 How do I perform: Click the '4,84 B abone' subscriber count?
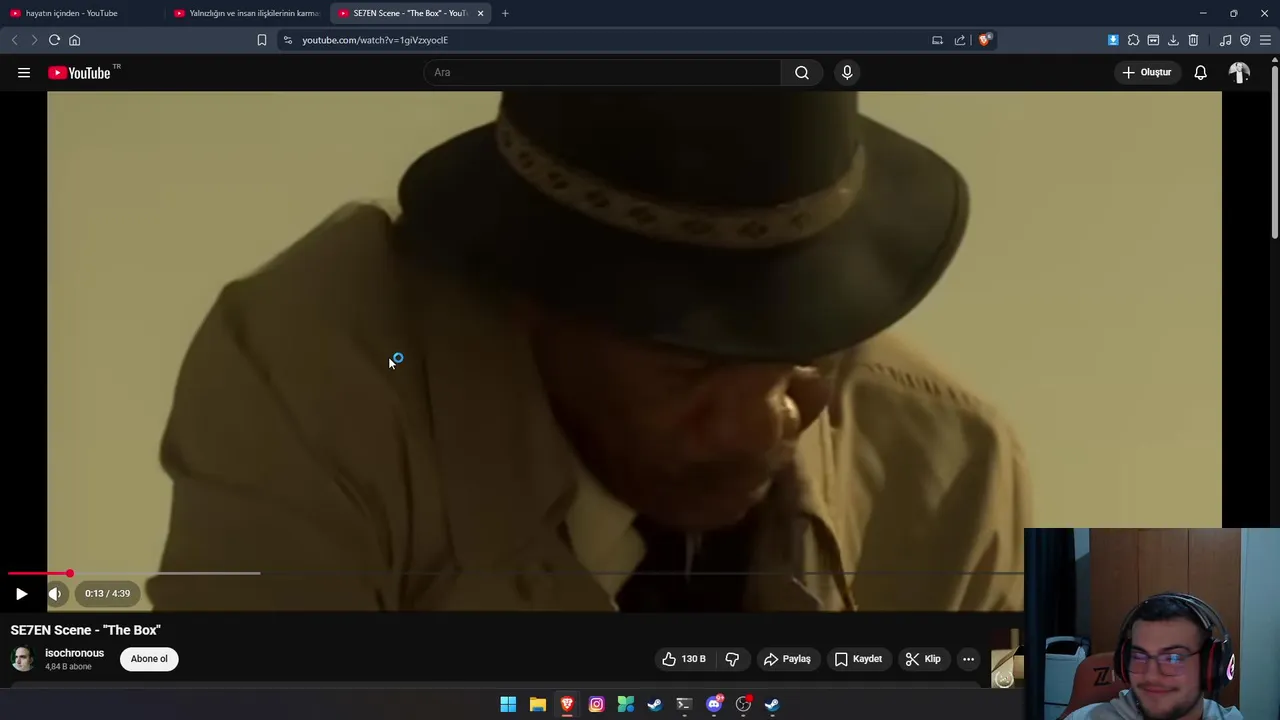[69, 666]
